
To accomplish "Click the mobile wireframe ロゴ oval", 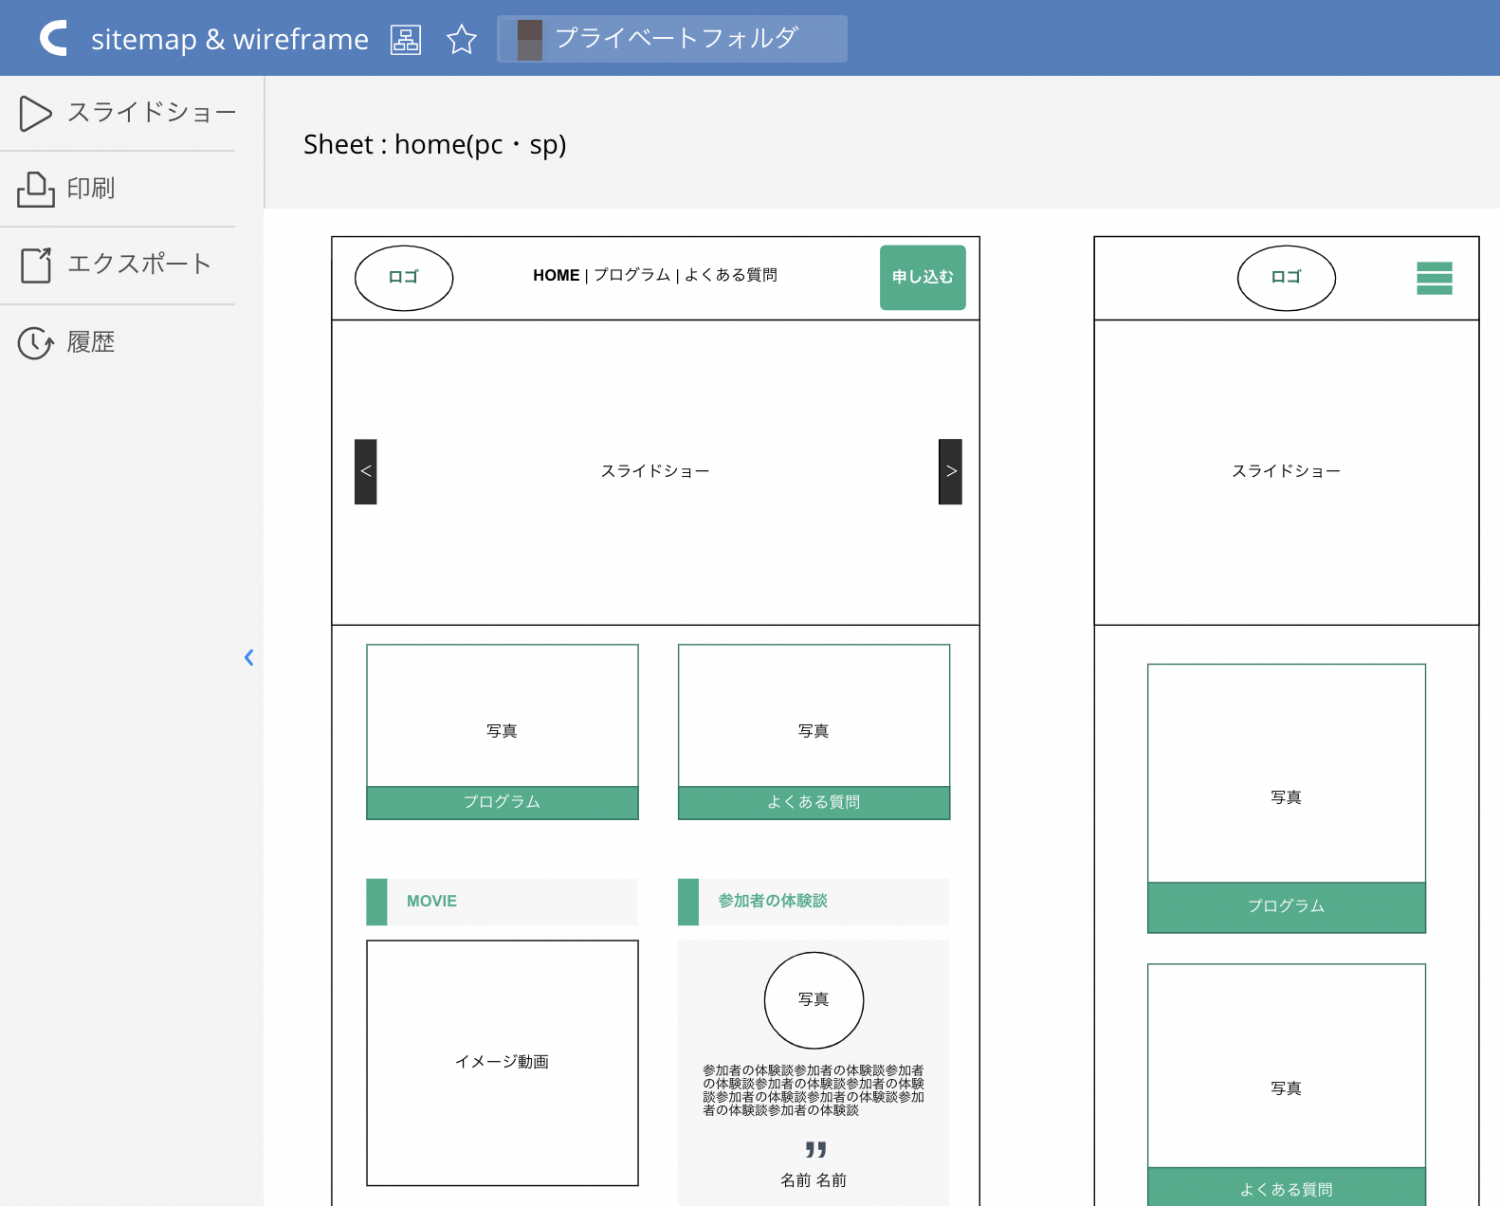I will point(1286,278).
